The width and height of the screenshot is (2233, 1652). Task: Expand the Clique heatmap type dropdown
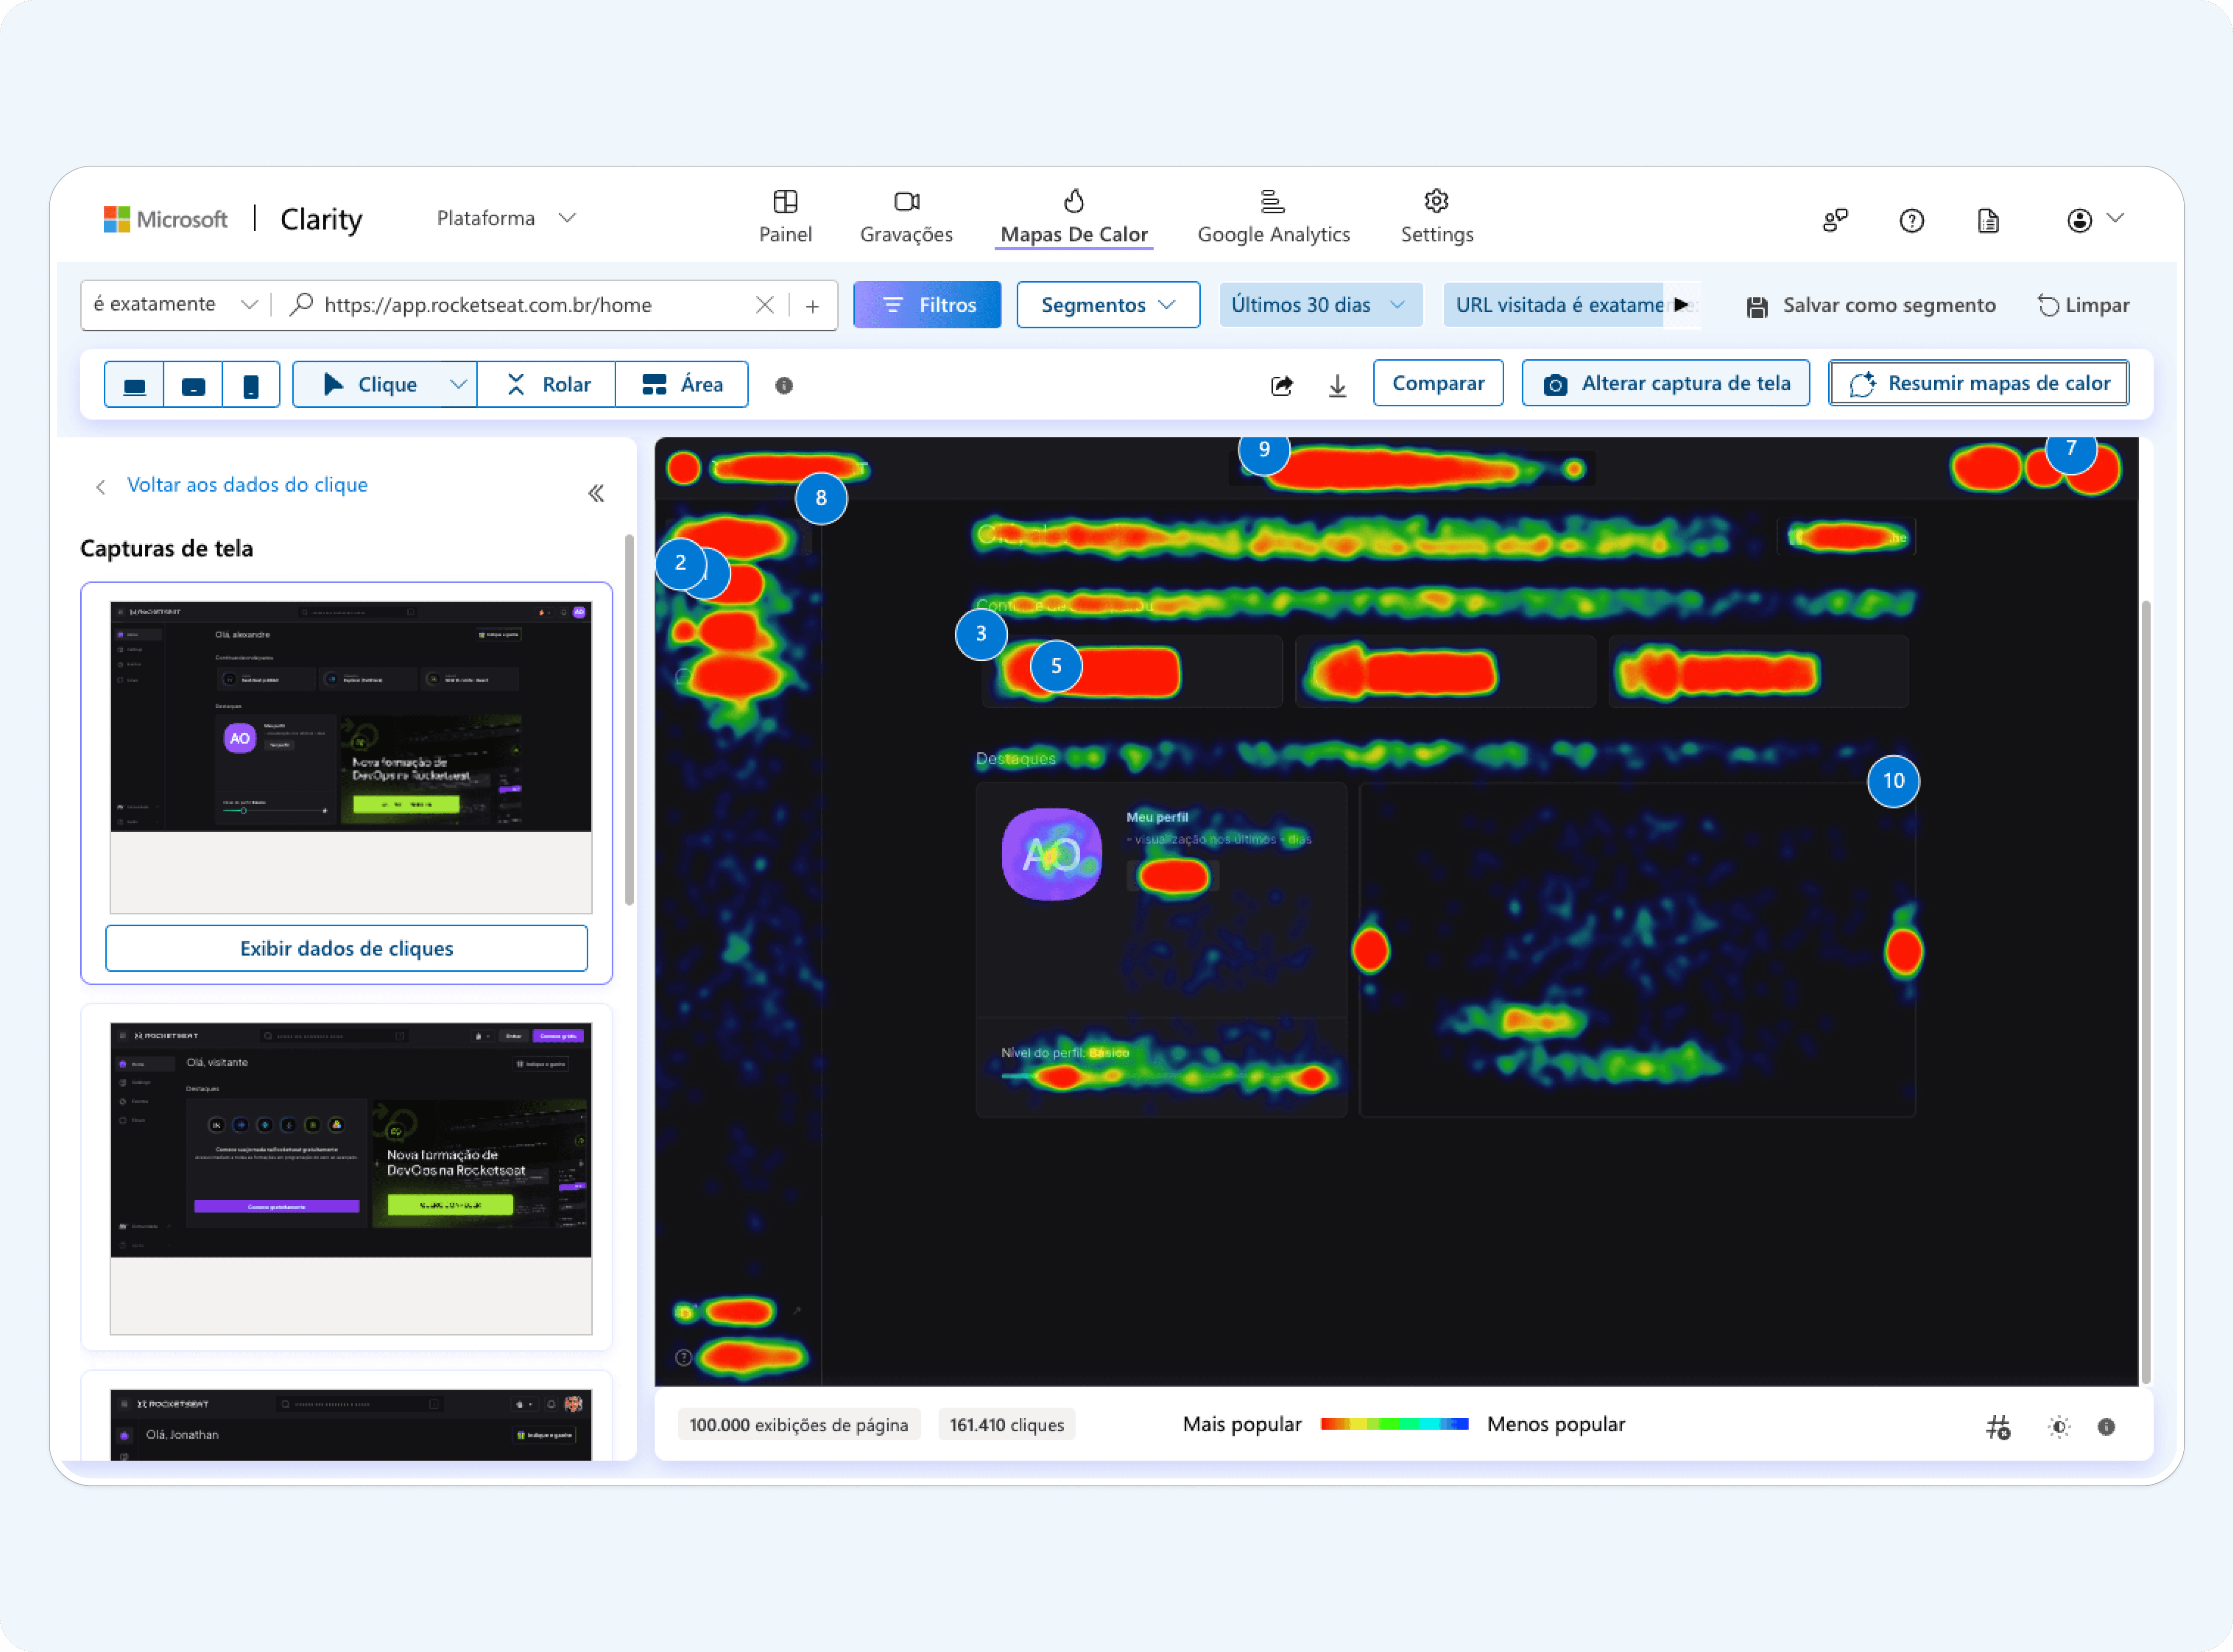coord(458,385)
